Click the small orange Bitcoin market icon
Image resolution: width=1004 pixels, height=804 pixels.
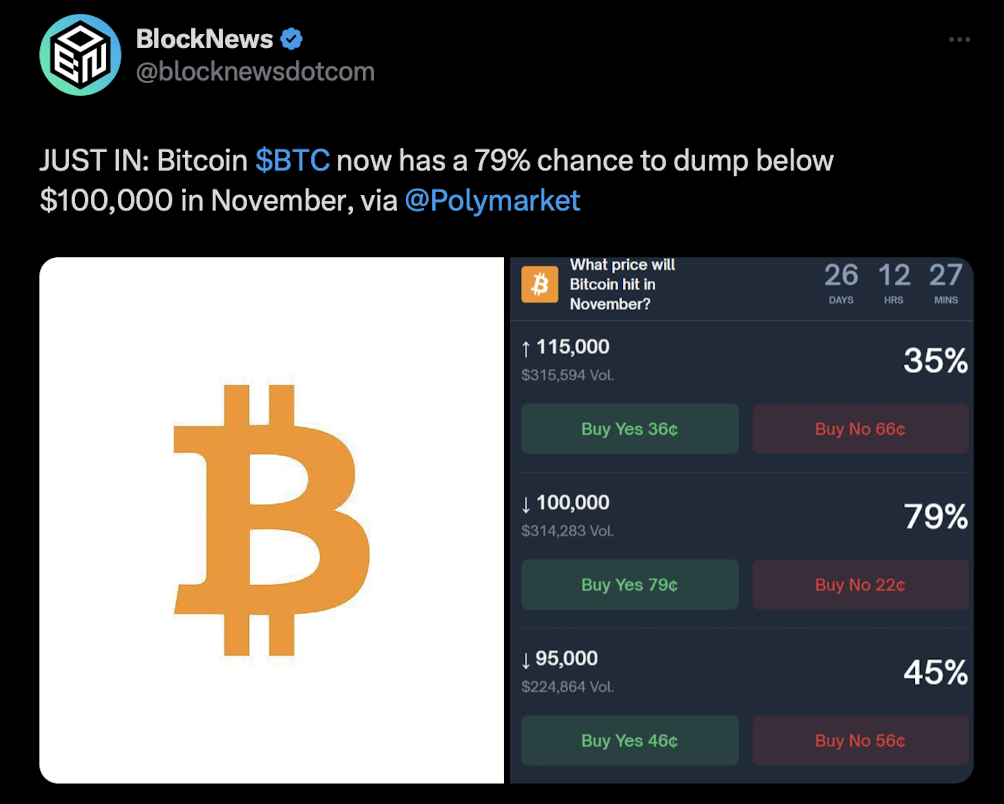[540, 285]
